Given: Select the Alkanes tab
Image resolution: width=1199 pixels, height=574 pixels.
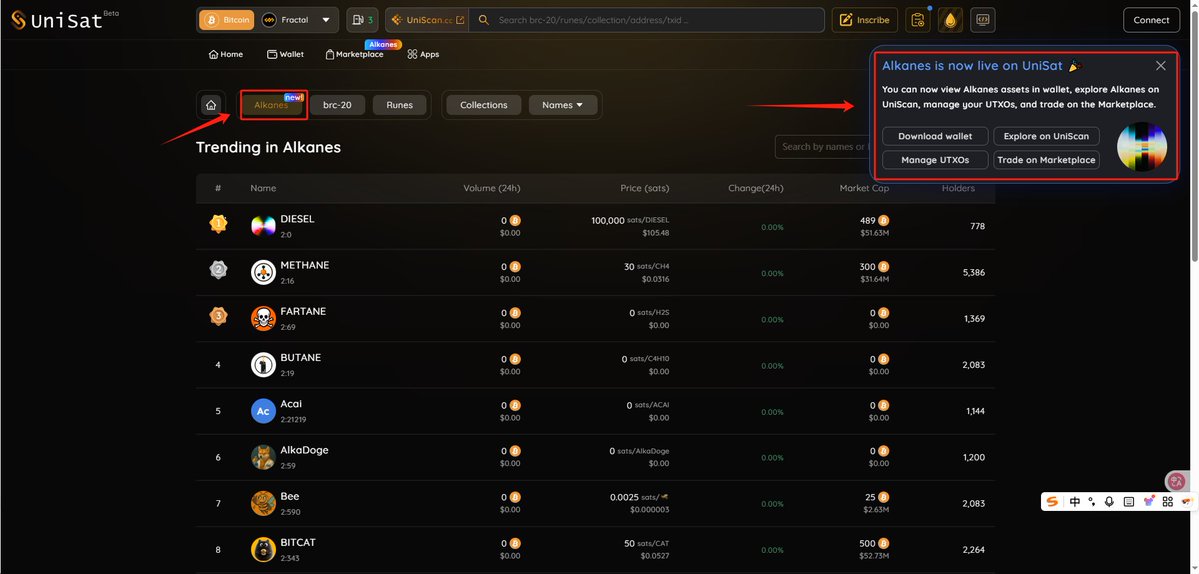Looking at the screenshot, I should pyautogui.click(x=273, y=105).
